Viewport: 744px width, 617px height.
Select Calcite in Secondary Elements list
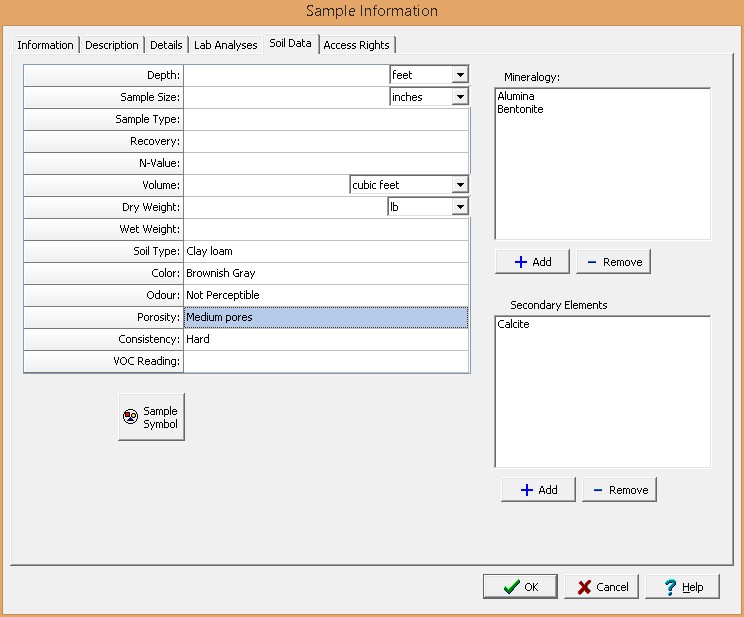coord(514,325)
